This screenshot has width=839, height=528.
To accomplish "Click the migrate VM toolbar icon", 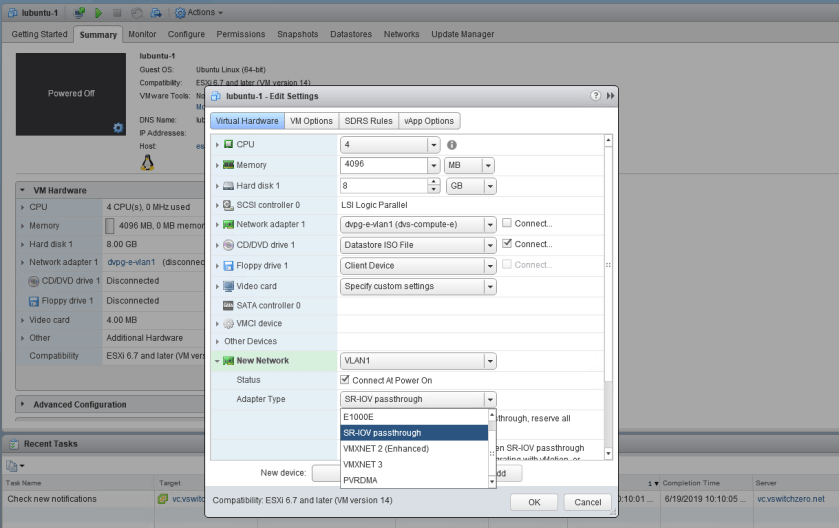I will (155, 12).
